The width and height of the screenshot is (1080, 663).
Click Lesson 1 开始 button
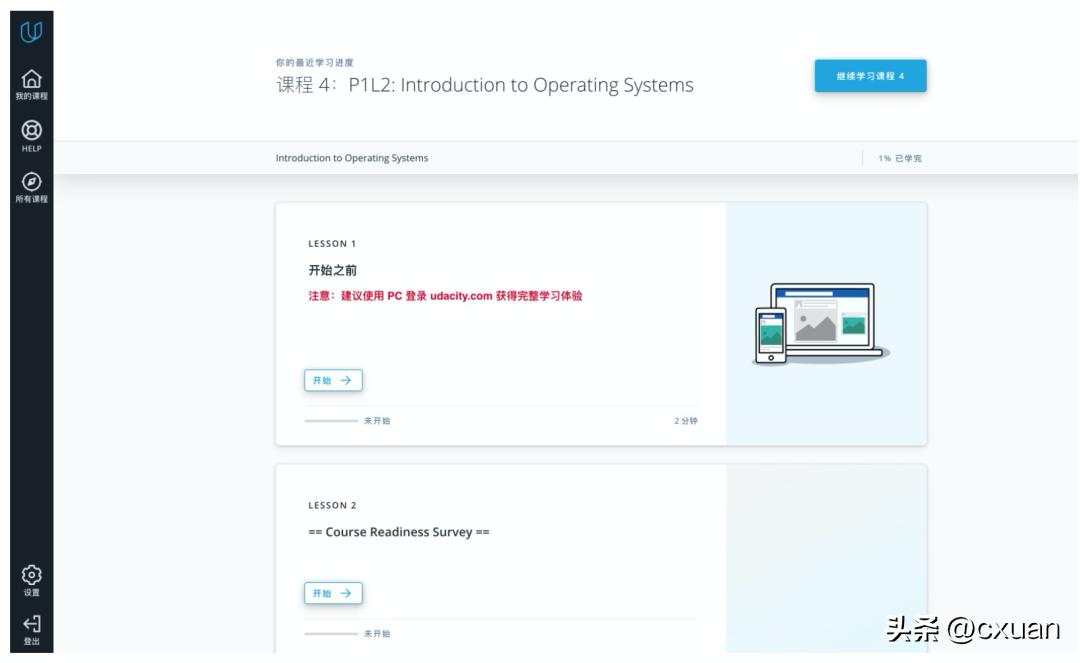coord(333,380)
